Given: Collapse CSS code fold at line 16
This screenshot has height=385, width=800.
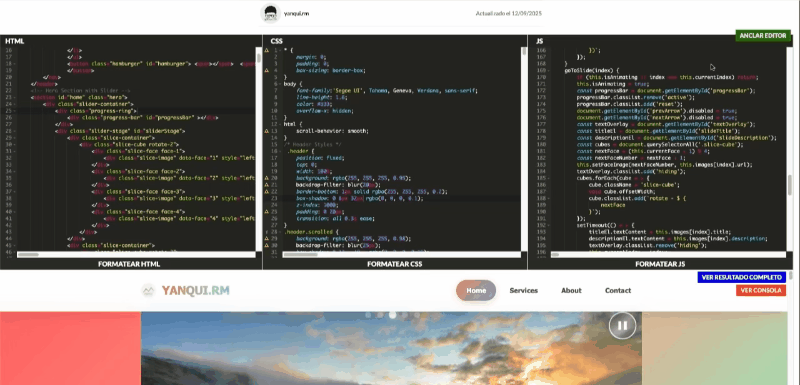Looking at the screenshot, I should click(x=280, y=151).
